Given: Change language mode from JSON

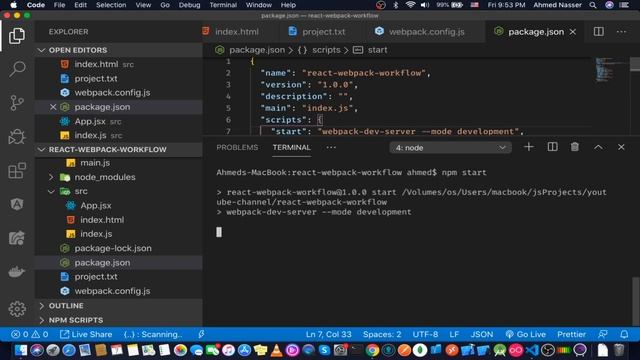Looking at the screenshot, I should pos(482,334).
